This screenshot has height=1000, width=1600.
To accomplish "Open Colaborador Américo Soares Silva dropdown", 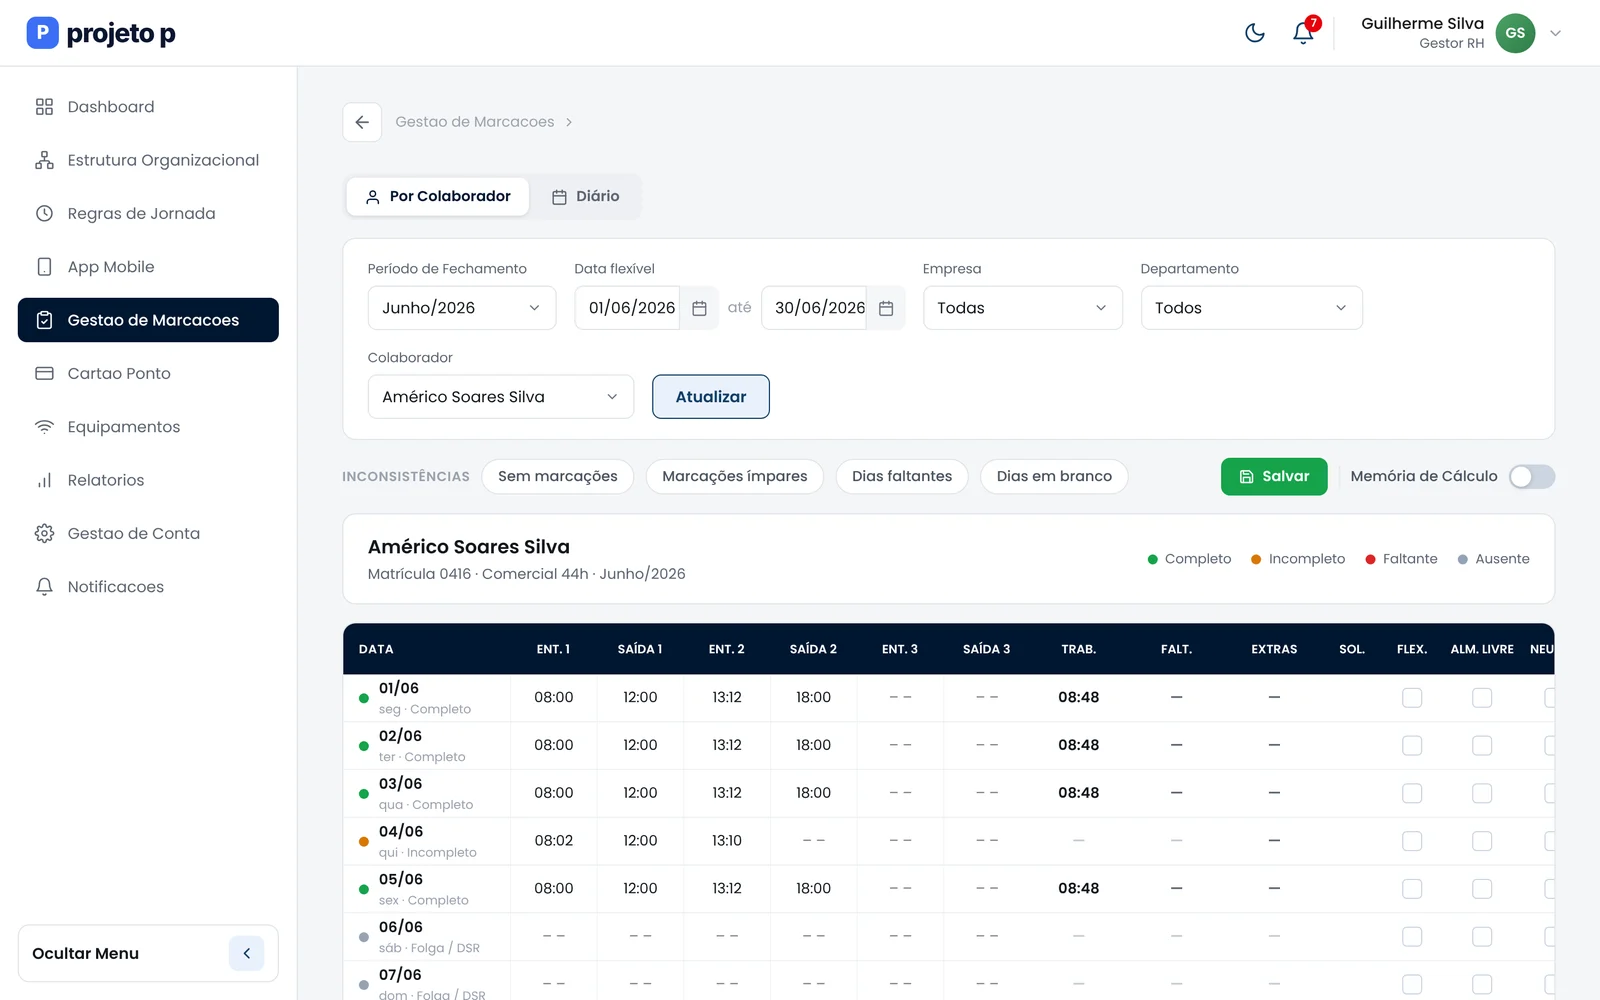I will (x=500, y=397).
